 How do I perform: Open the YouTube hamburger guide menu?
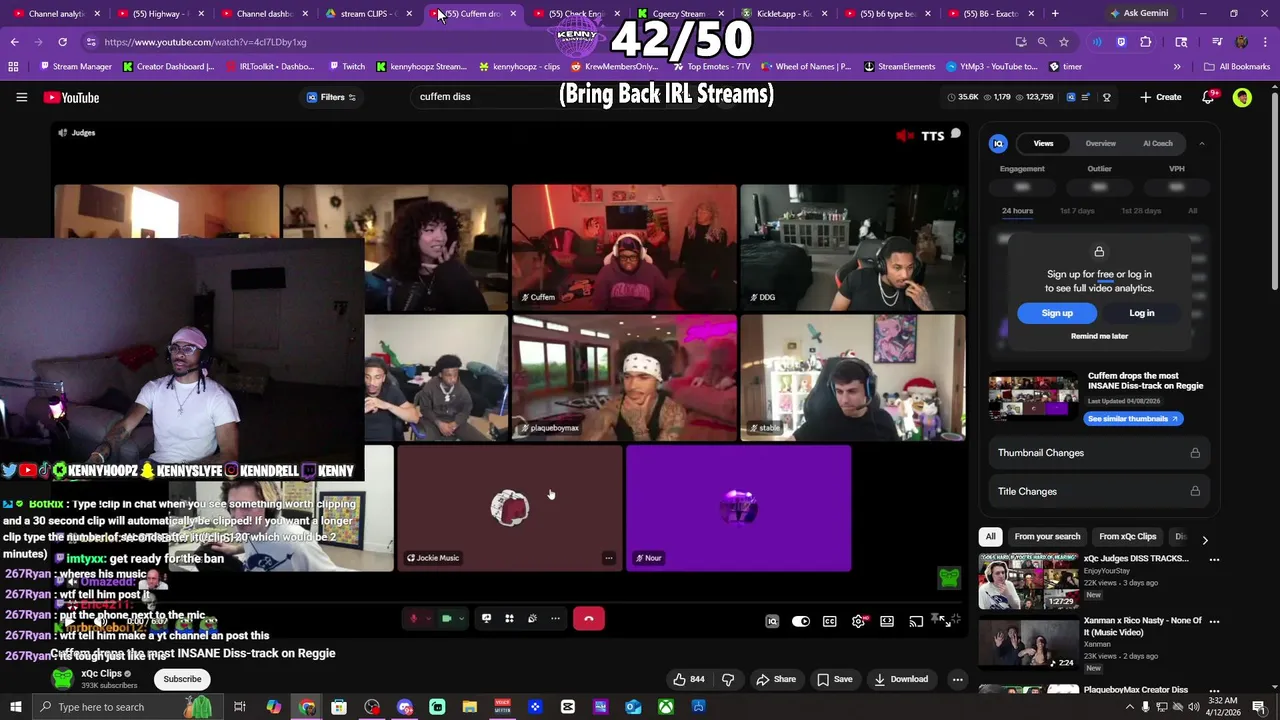point(21,97)
